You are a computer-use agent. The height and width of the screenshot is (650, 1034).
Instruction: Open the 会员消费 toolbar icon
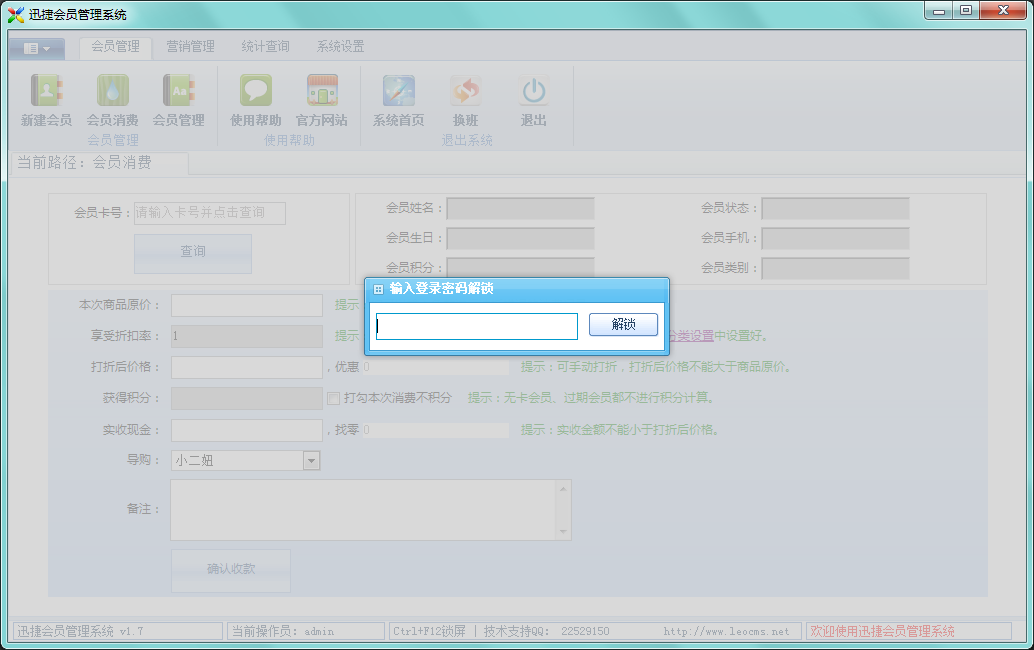(113, 90)
